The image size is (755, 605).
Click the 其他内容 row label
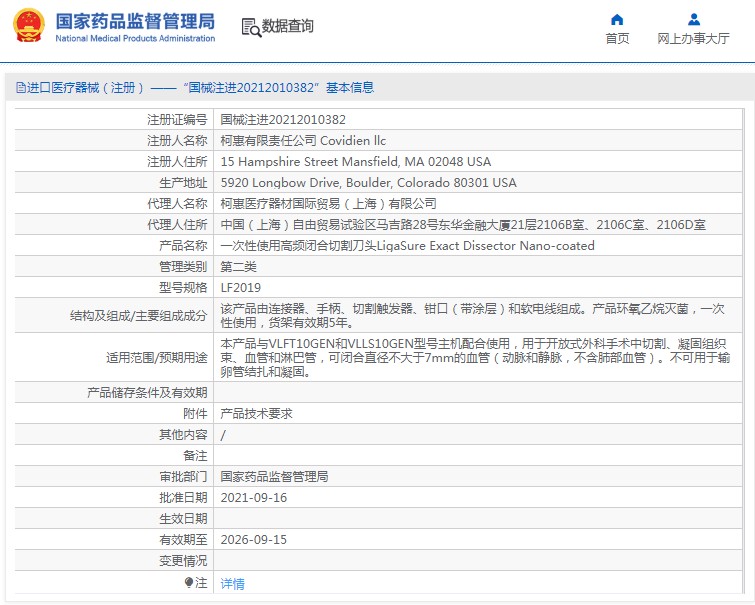(183, 435)
